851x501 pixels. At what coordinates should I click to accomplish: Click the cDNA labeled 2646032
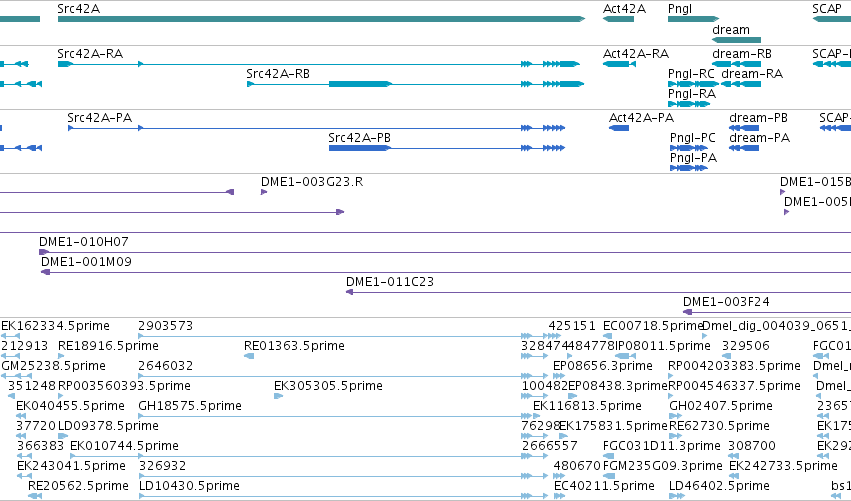[166, 366]
